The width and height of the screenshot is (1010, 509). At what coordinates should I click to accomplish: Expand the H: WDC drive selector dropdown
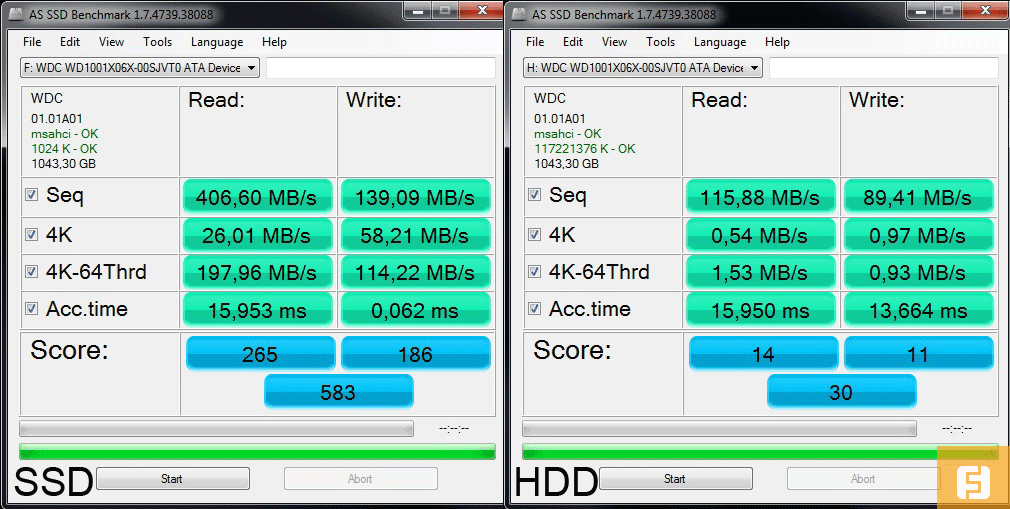pyautogui.click(x=754, y=68)
